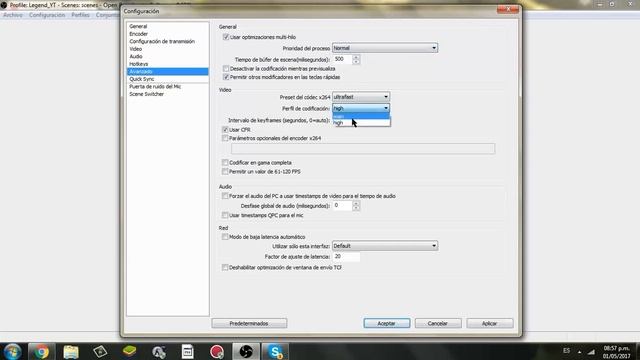Open the red circle recorder icon in taskbar
The width and height of the screenshot is (640, 360).
[x=217, y=351]
